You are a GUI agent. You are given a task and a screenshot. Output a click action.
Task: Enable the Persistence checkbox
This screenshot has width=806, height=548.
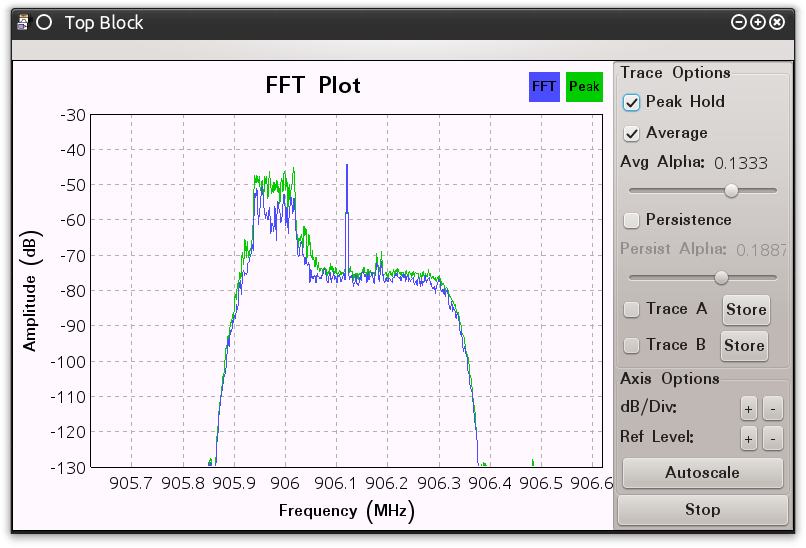(x=631, y=220)
